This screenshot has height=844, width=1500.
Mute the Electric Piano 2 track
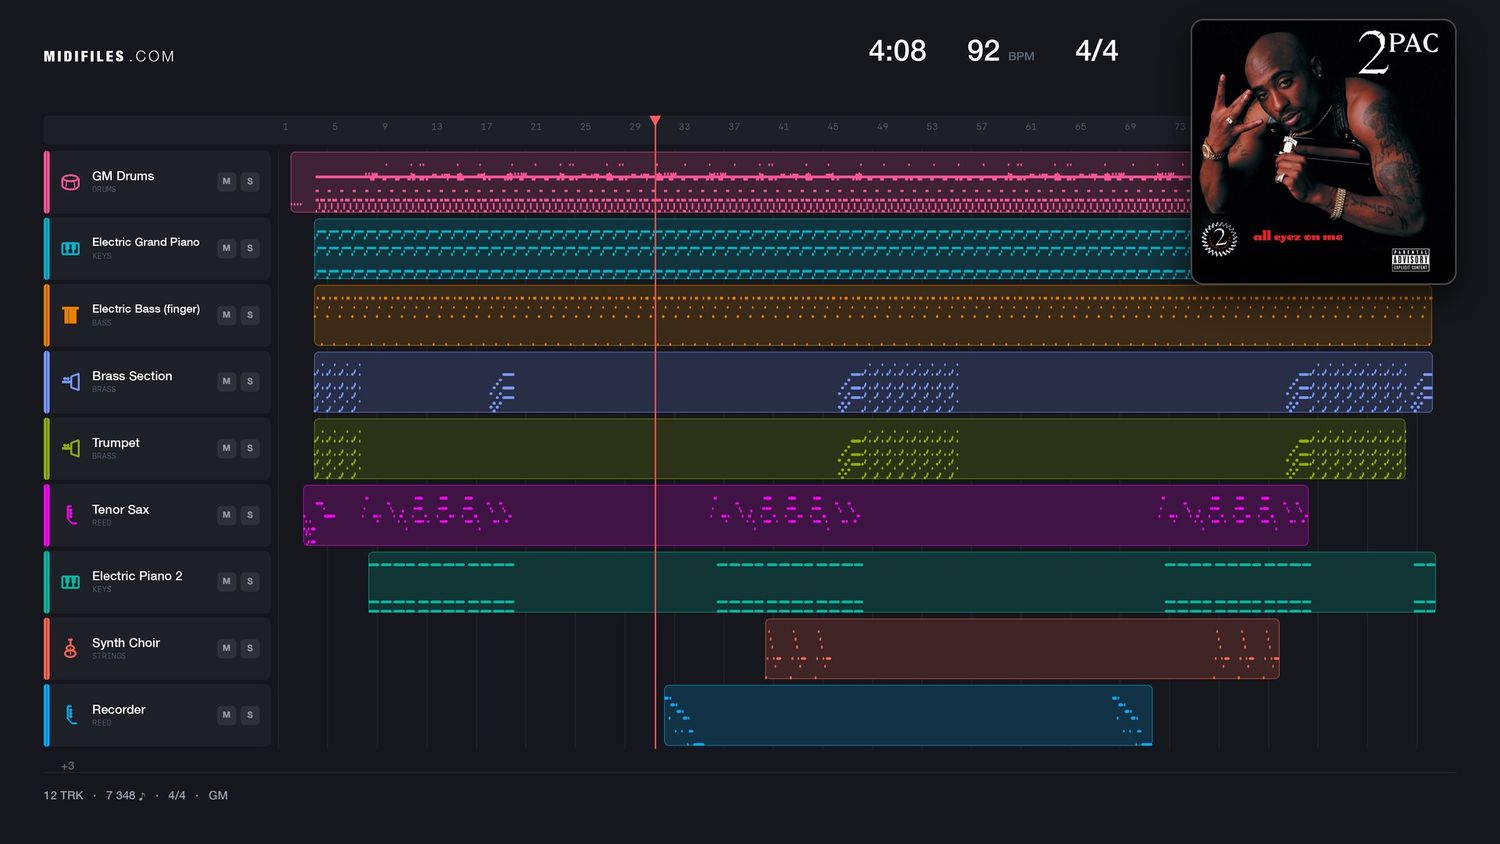click(227, 581)
